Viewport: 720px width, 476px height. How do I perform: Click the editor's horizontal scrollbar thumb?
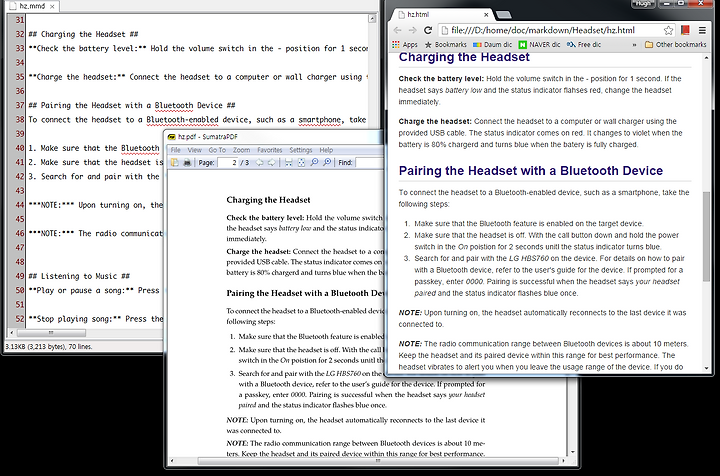(x=51, y=332)
